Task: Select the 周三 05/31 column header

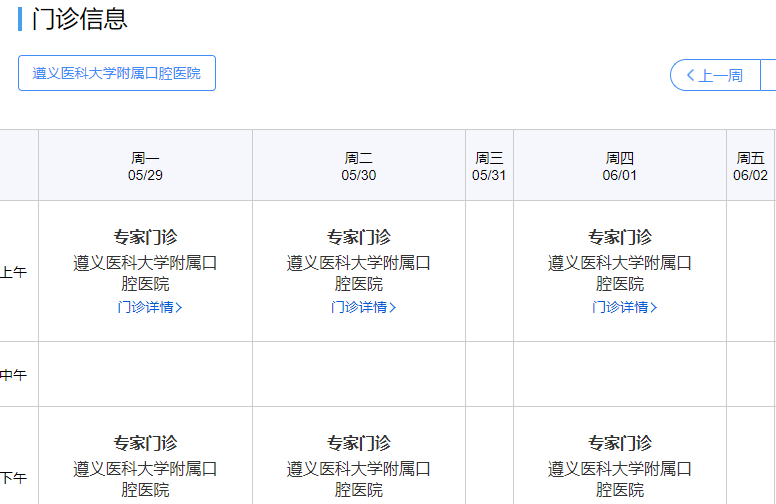Action: point(489,166)
